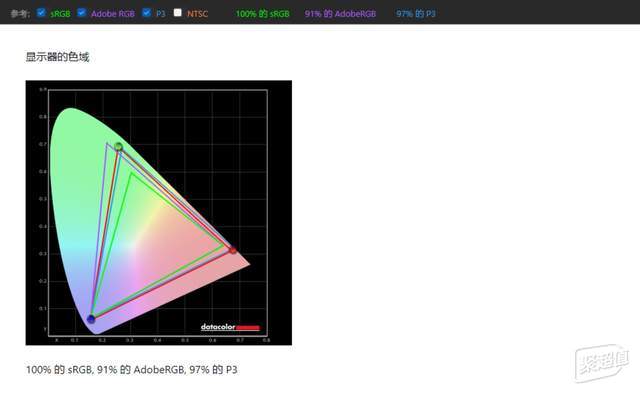The image size is (640, 394).
Task: Uncheck the Adobe RGB reference checkbox
Action: [x=81, y=13]
